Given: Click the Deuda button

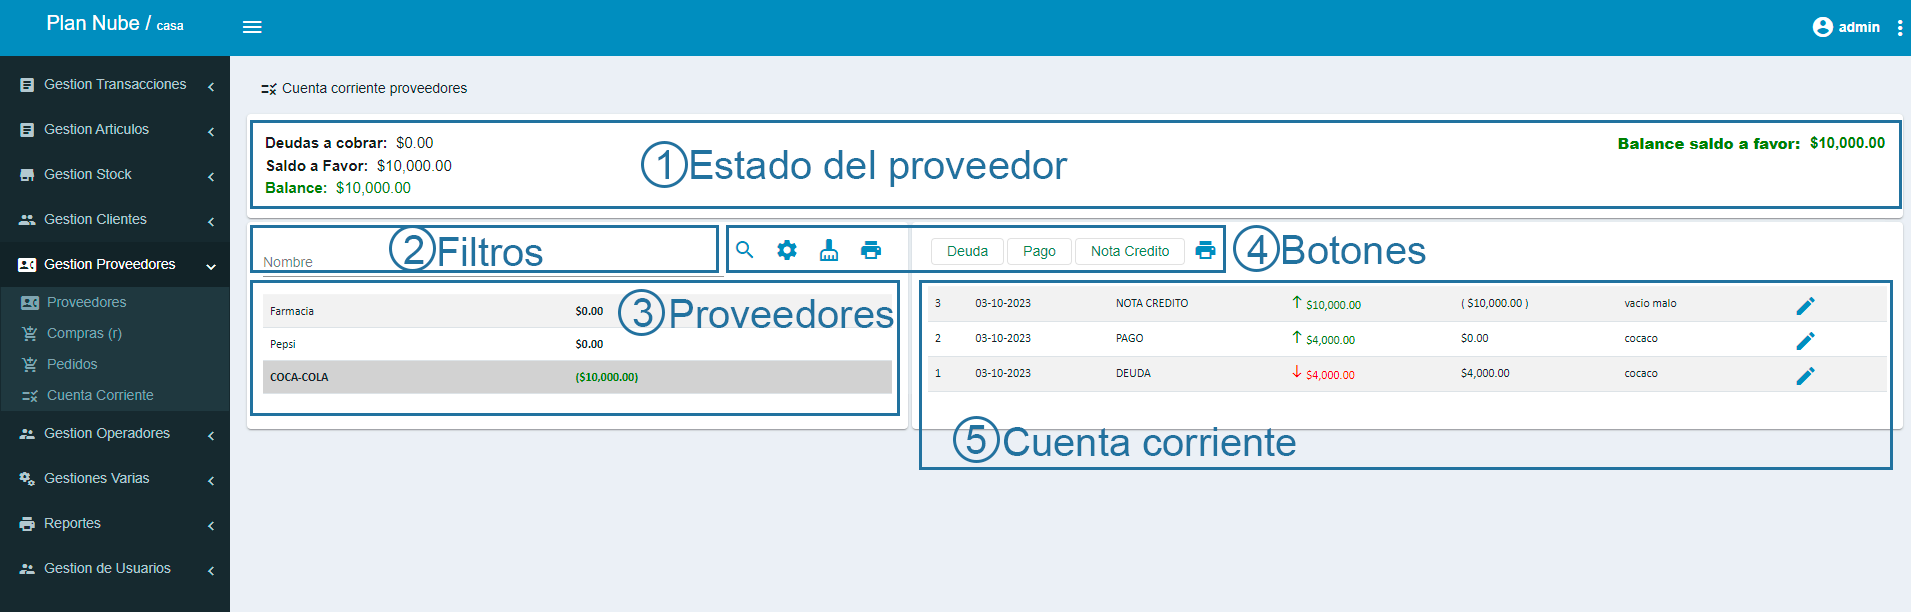Looking at the screenshot, I should pyautogui.click(x=967, y=251).
